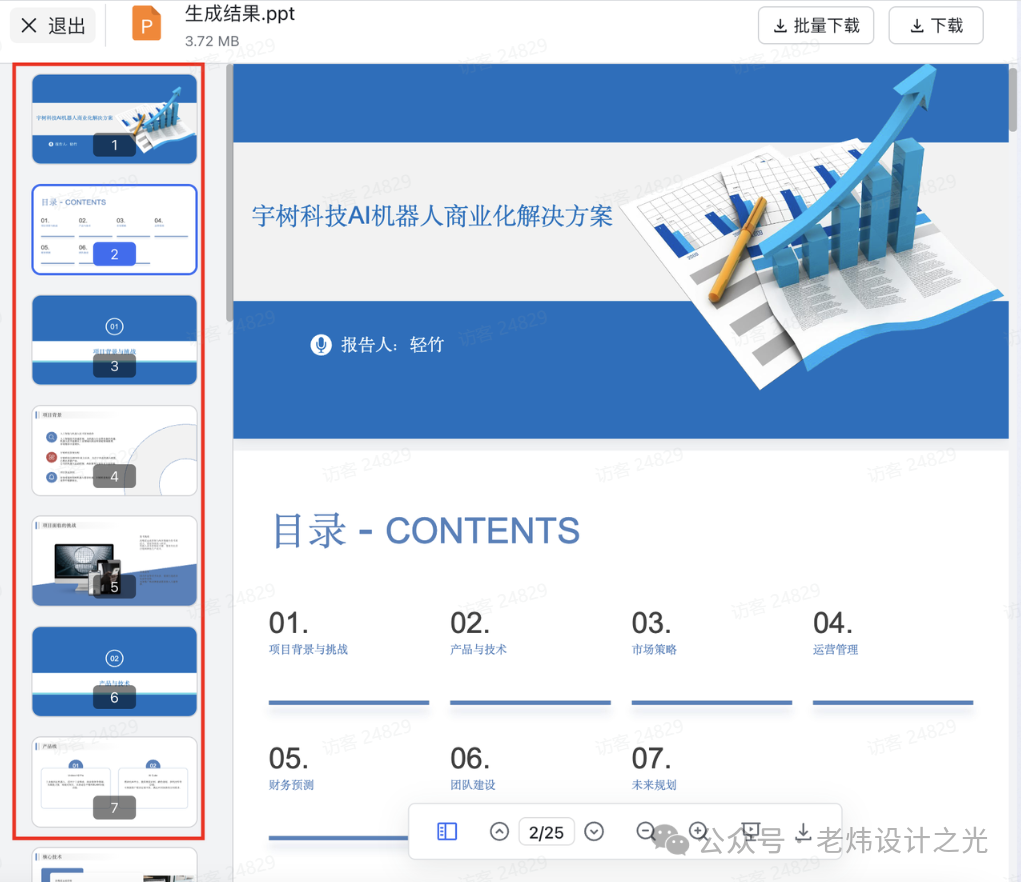Screen dimensions: 1021x882
Task: Click contents item 03. 市场策略
Action: (x=654, y=633)
